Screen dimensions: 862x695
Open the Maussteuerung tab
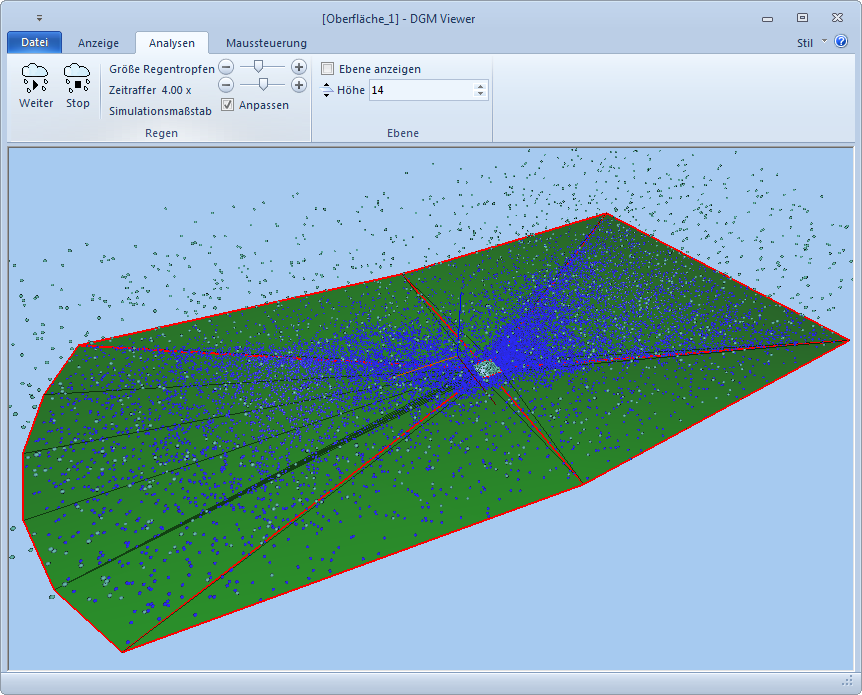(x=266, y=43)
